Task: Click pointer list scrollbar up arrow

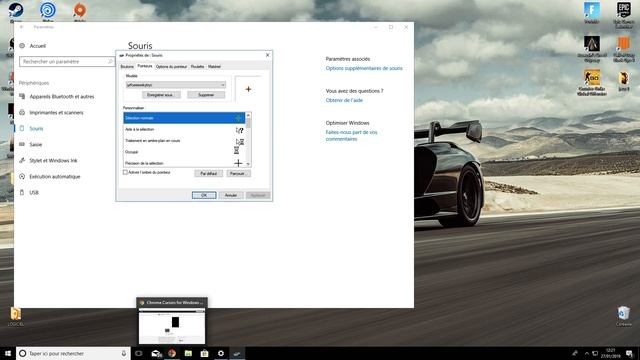Action: point(248,115)
